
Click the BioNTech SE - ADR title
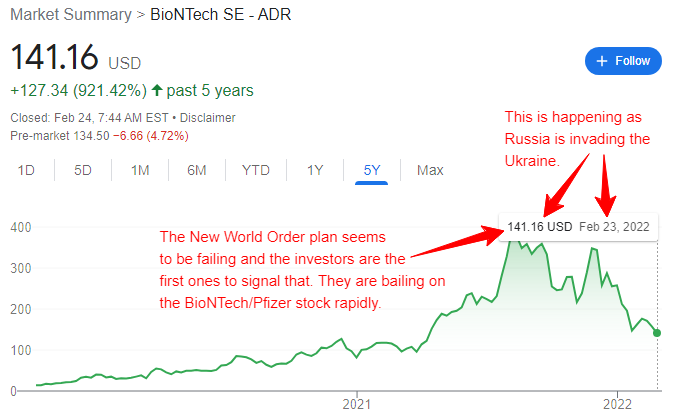222,15
